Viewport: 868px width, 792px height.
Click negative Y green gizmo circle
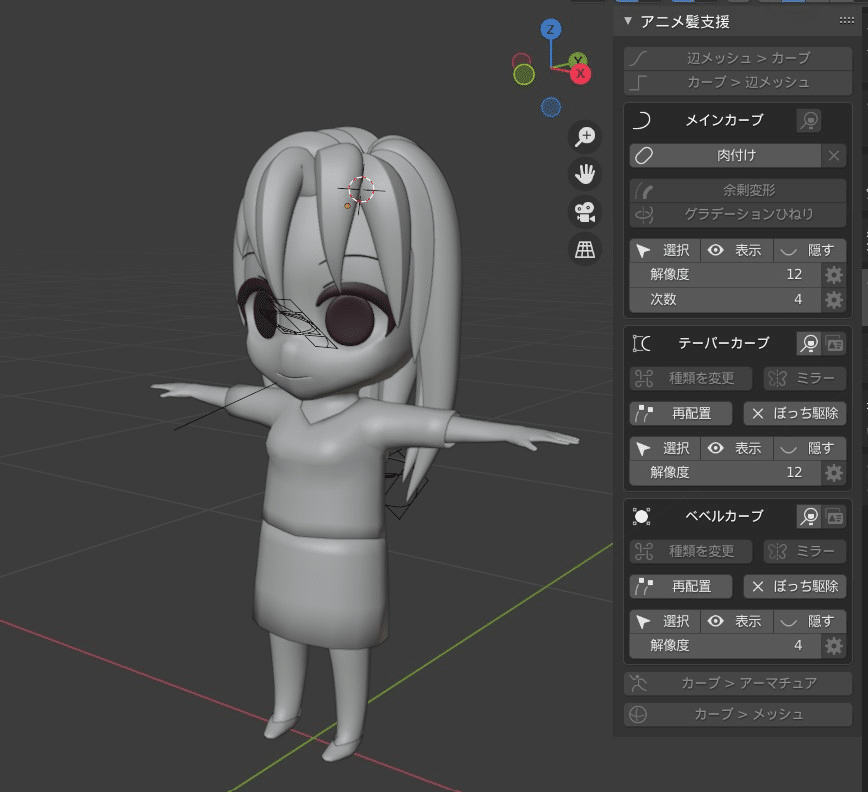click(x=524, y=75)
